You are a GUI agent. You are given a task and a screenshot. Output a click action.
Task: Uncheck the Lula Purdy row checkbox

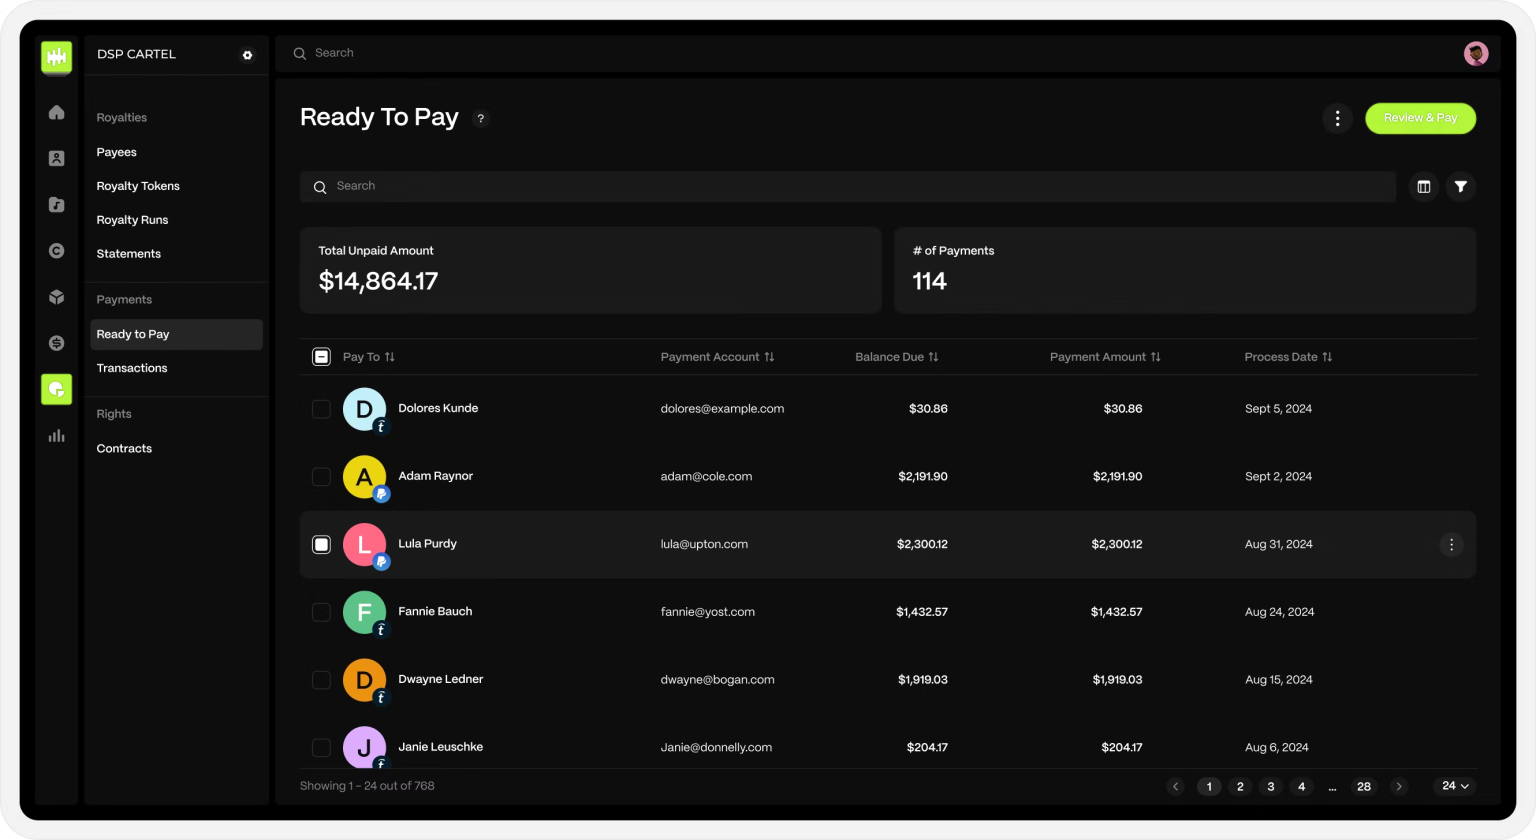coord(321,544)
